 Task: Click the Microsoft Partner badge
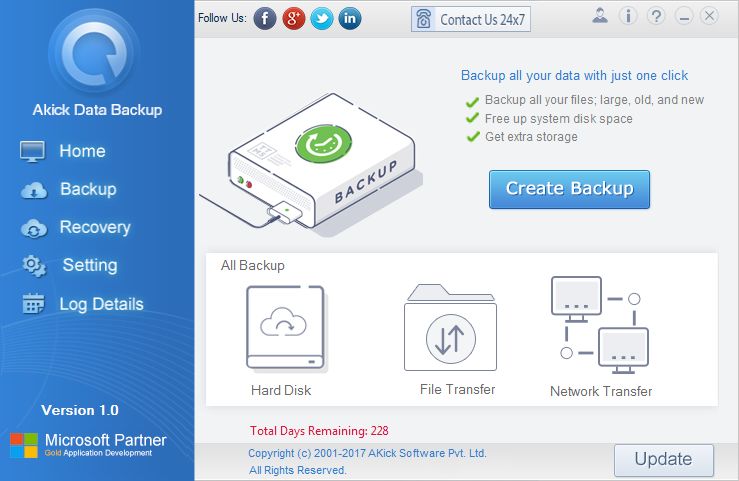click(x=89, y=445)
